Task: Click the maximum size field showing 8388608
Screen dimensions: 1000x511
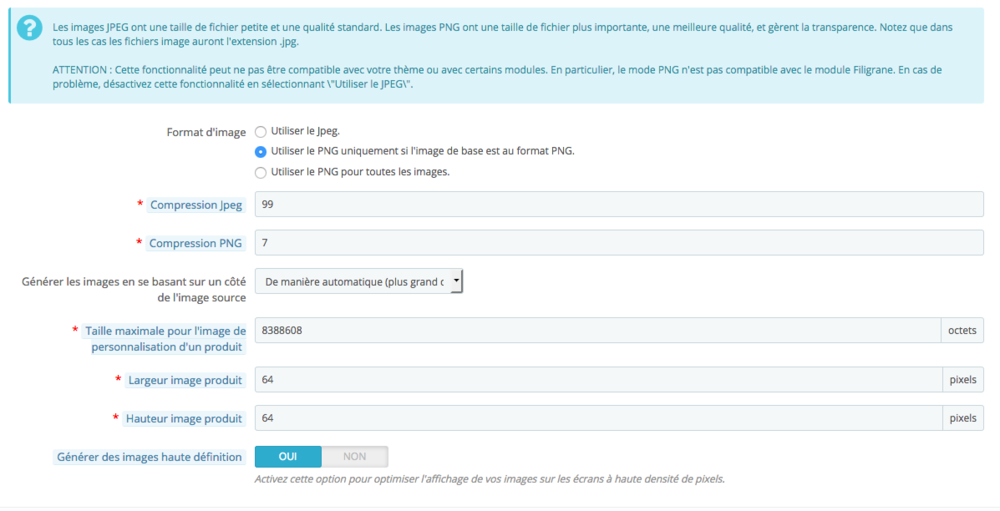Action: [x=598, y=330]
